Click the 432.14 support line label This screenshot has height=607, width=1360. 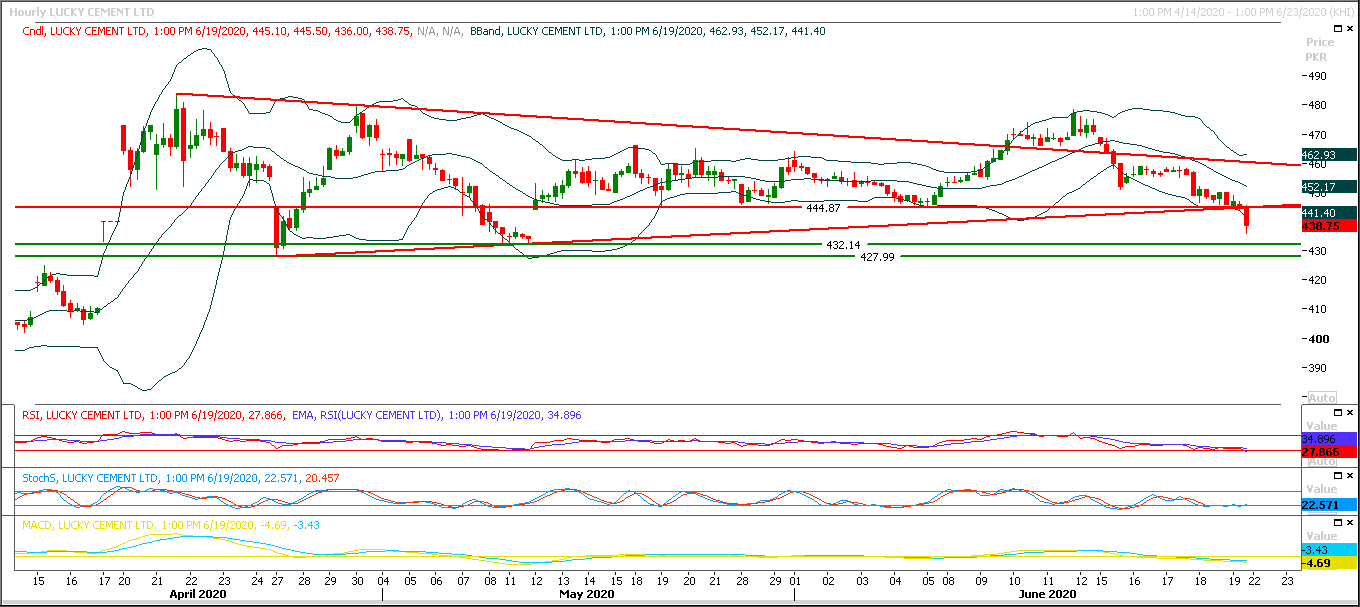pyautogui.click(x=843, y=245)
